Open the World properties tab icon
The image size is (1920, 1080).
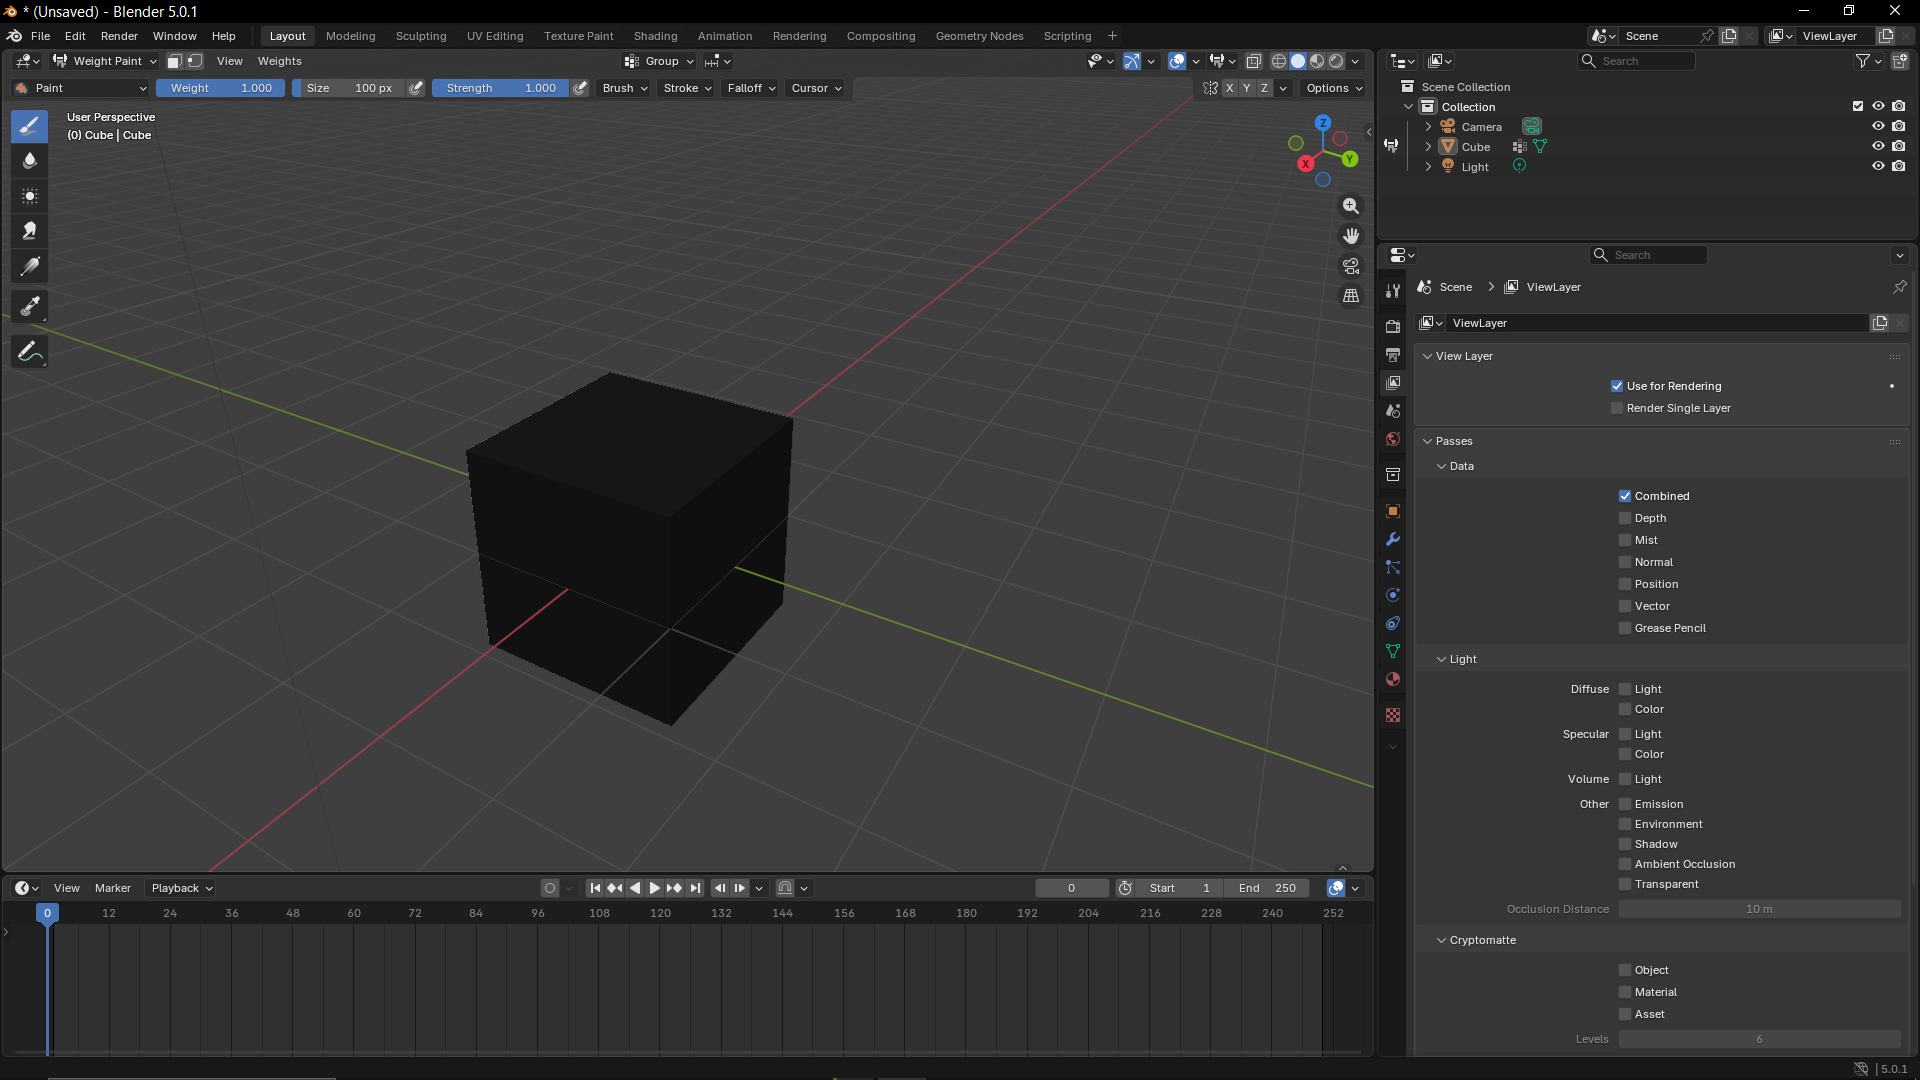point(1393,439)
